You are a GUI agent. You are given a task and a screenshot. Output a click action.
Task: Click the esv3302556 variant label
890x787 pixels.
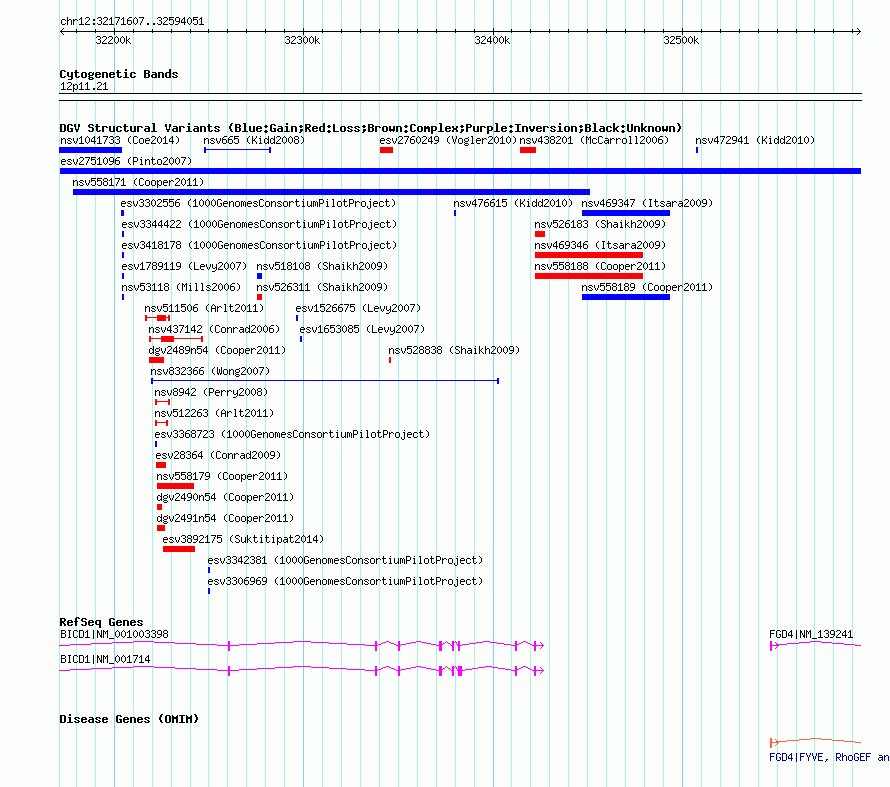pyautogui.click(x=258, y=203)
